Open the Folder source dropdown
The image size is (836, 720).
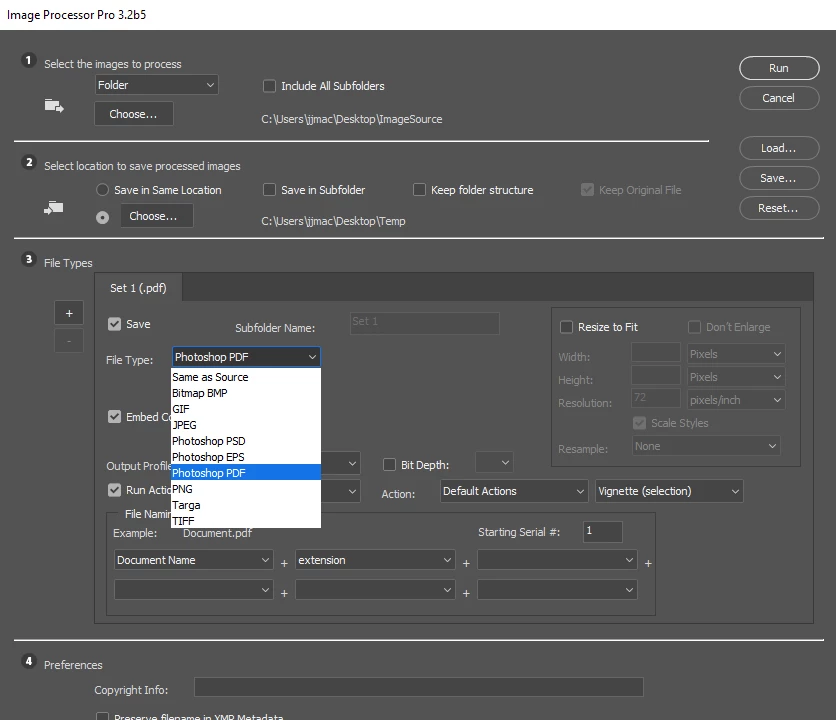tap(157, 85)
